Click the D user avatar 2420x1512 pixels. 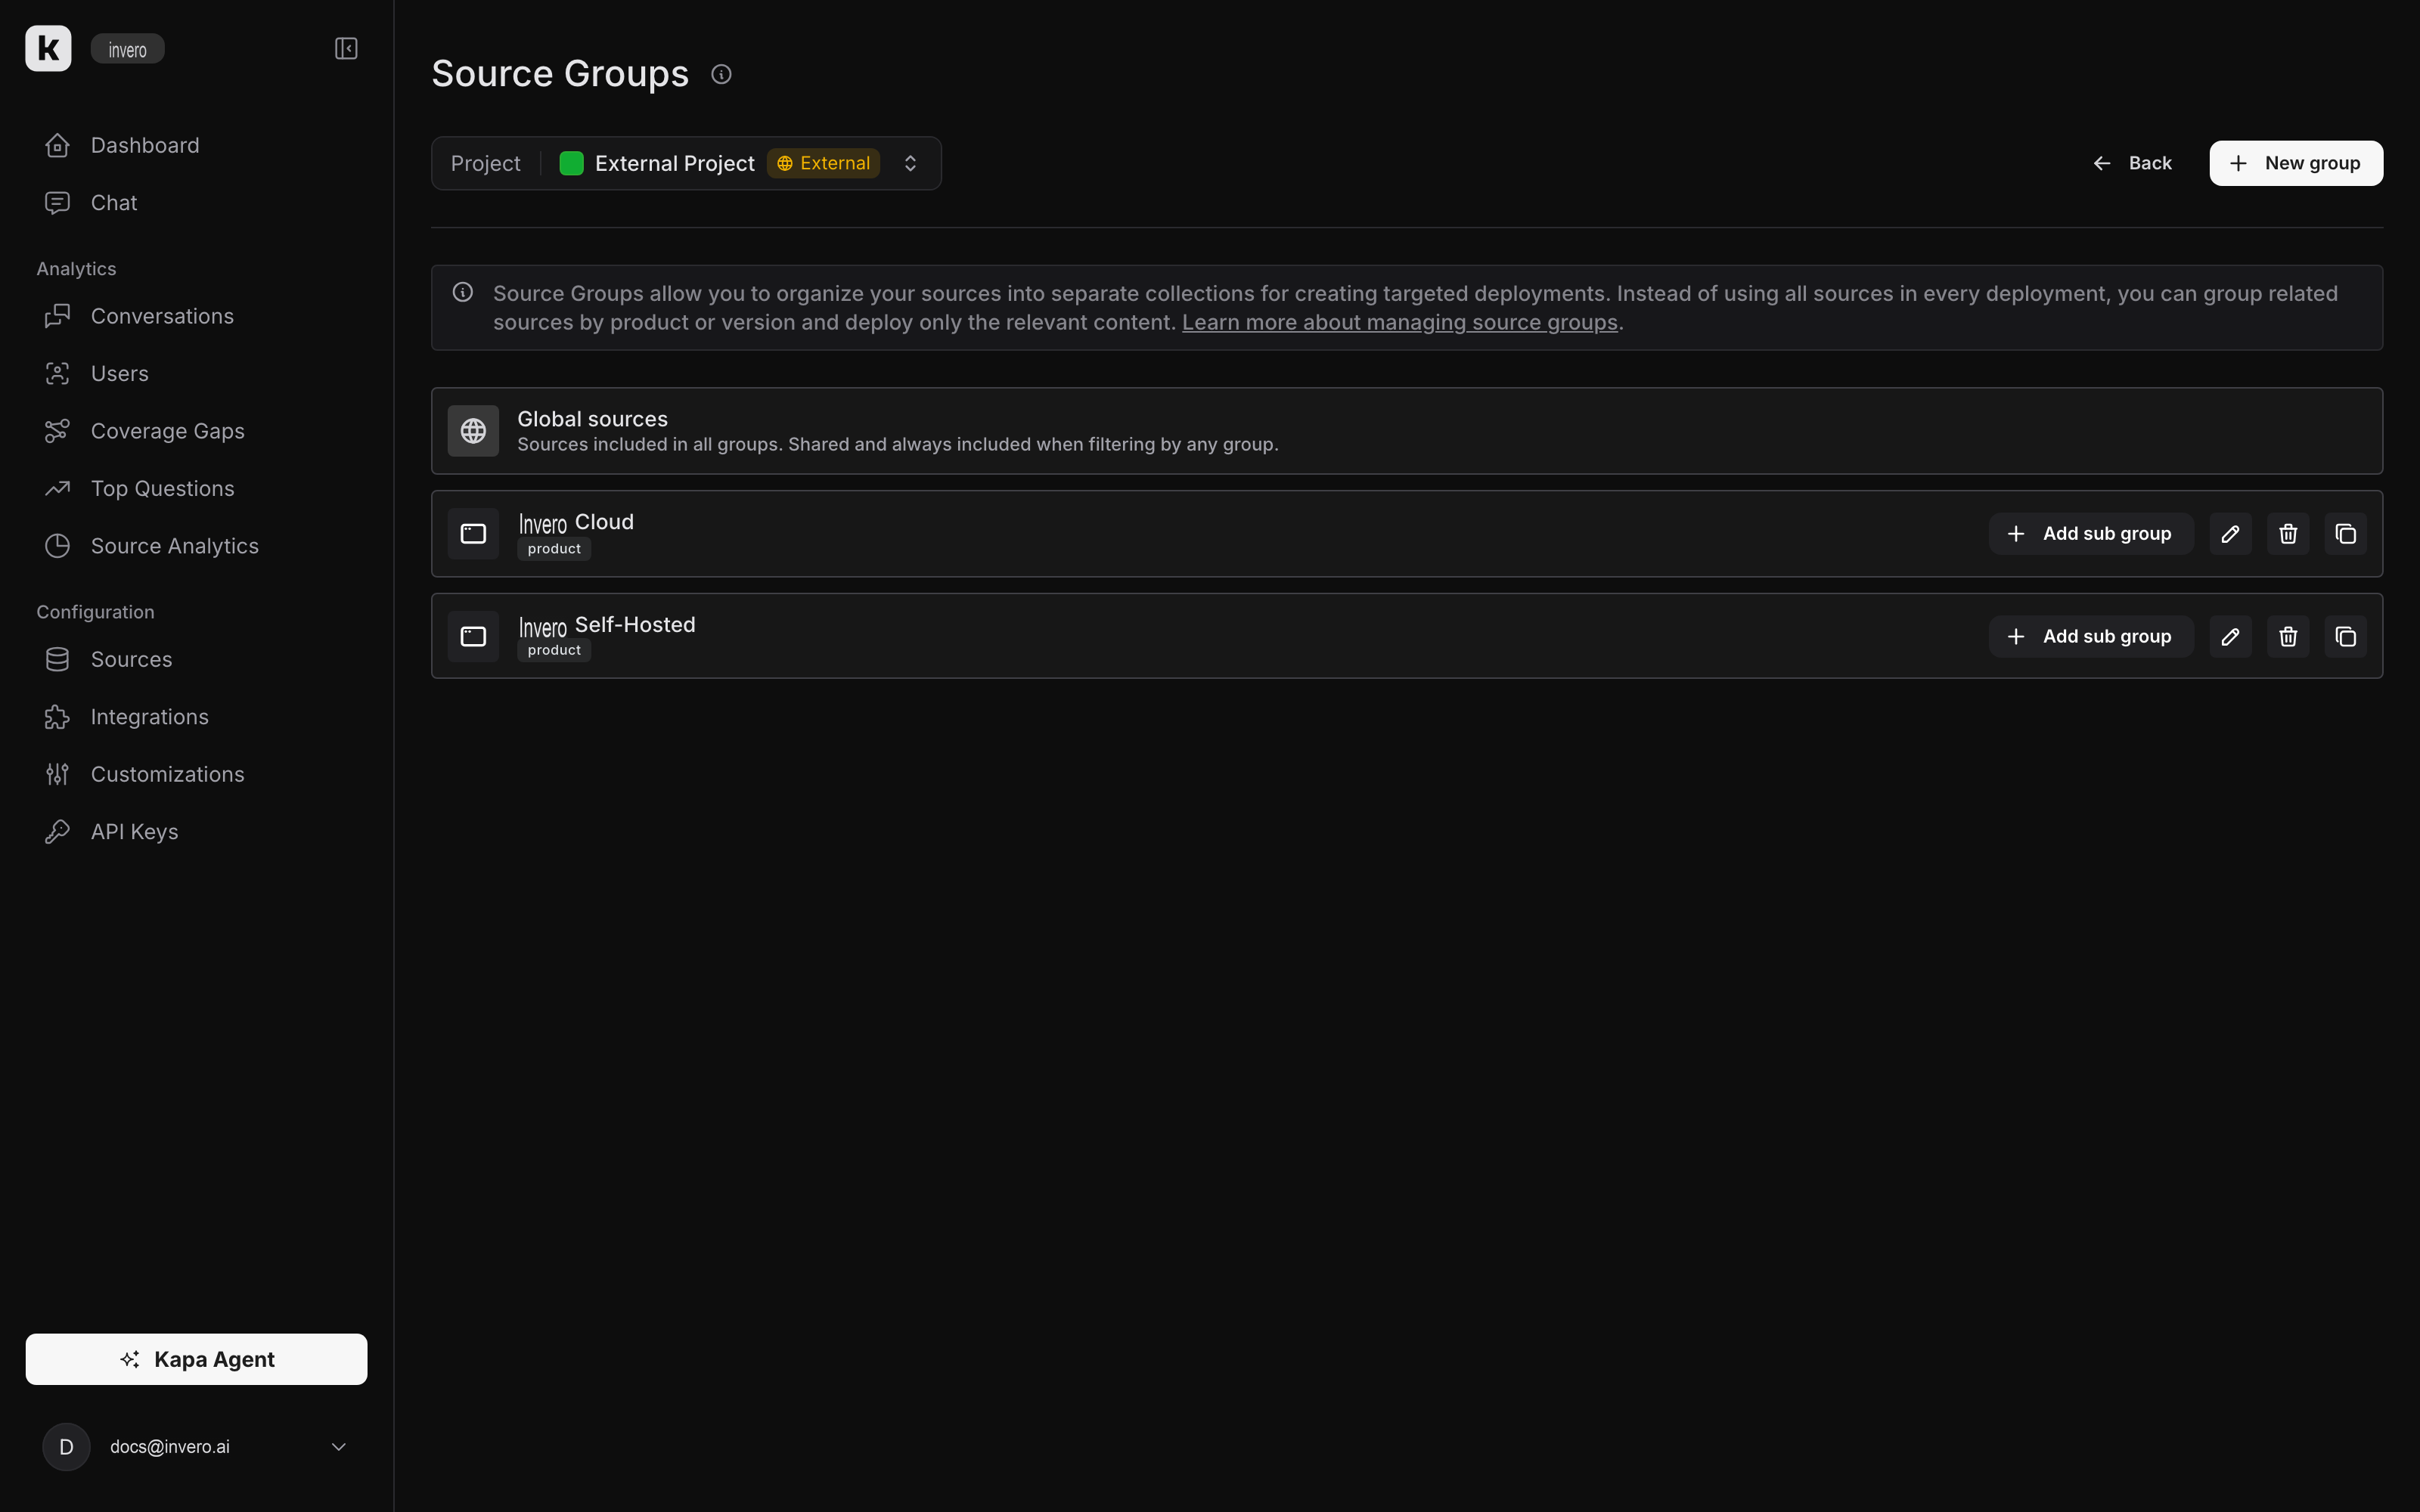pos(66,1447)
